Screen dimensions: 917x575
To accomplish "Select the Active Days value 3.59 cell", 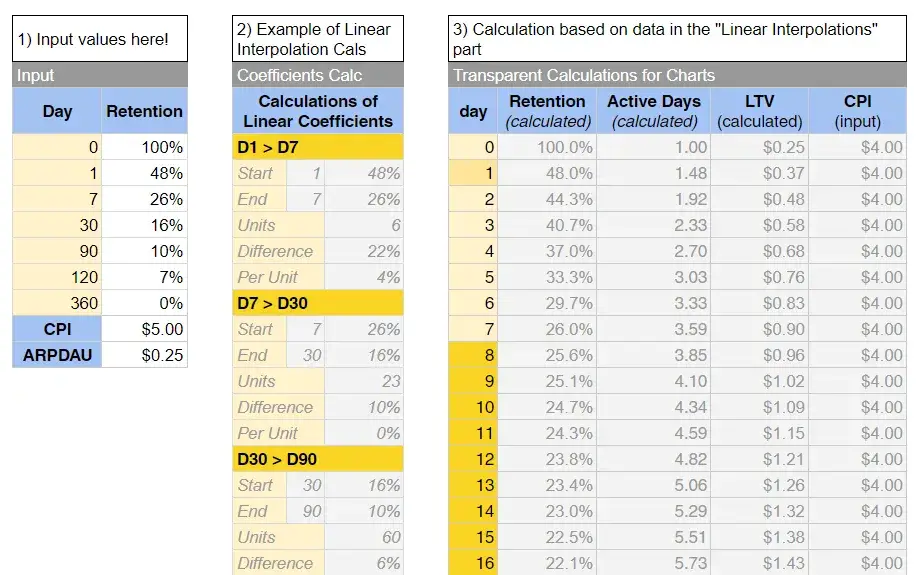I will coord(654,329).
